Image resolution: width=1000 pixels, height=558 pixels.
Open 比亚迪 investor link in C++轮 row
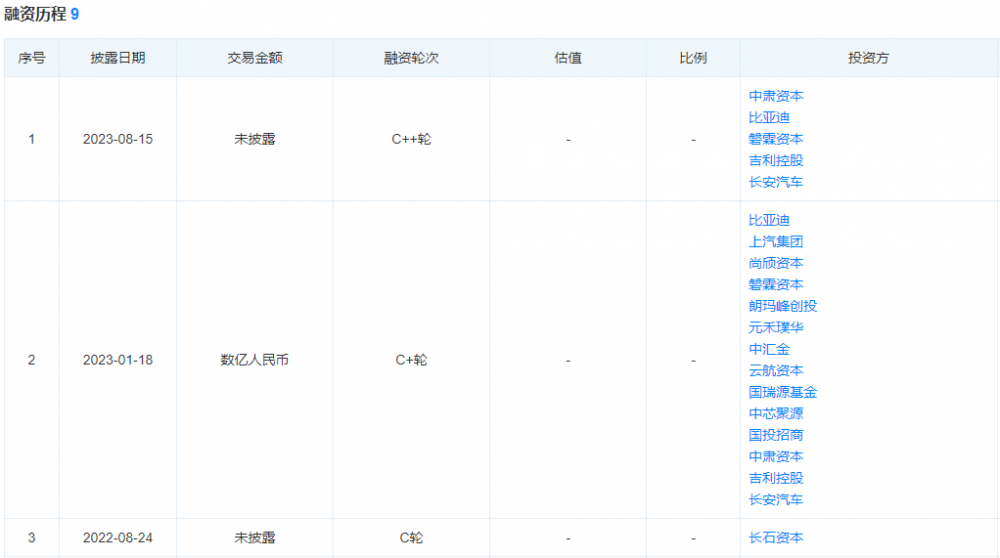769,118
